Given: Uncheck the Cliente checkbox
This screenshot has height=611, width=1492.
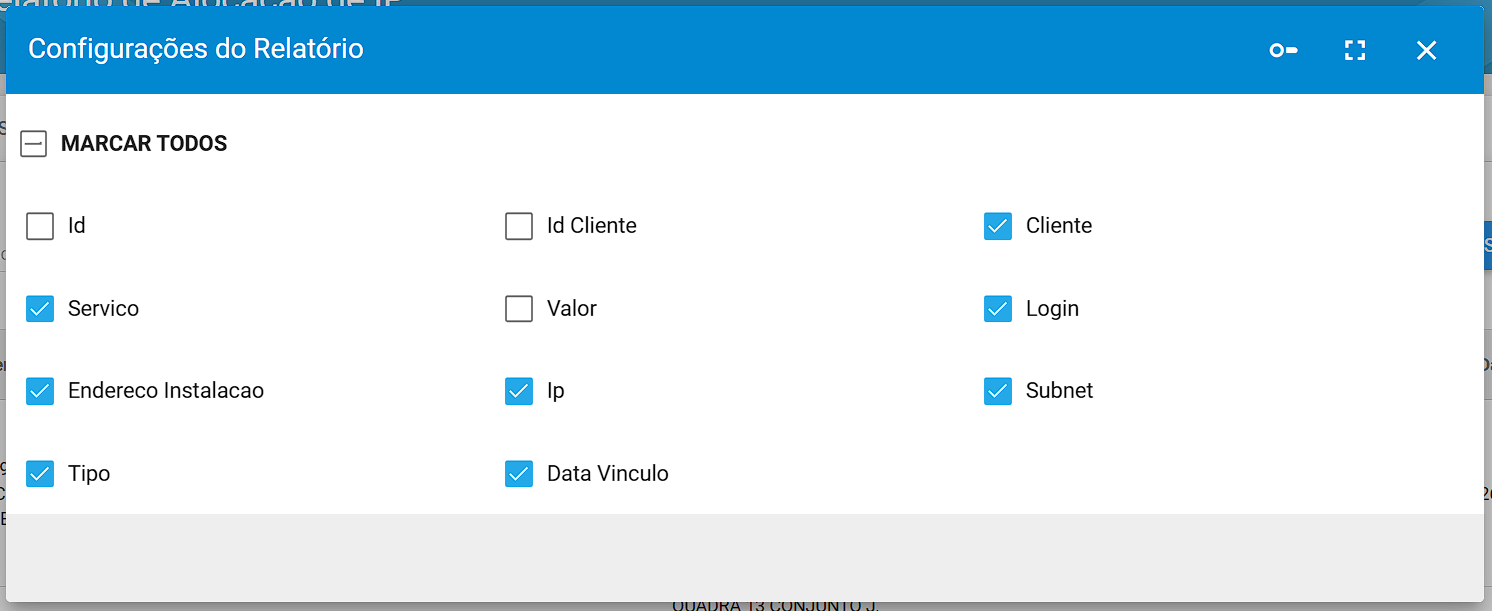Looking at the screenshot, I should click(x=998, y=226).
